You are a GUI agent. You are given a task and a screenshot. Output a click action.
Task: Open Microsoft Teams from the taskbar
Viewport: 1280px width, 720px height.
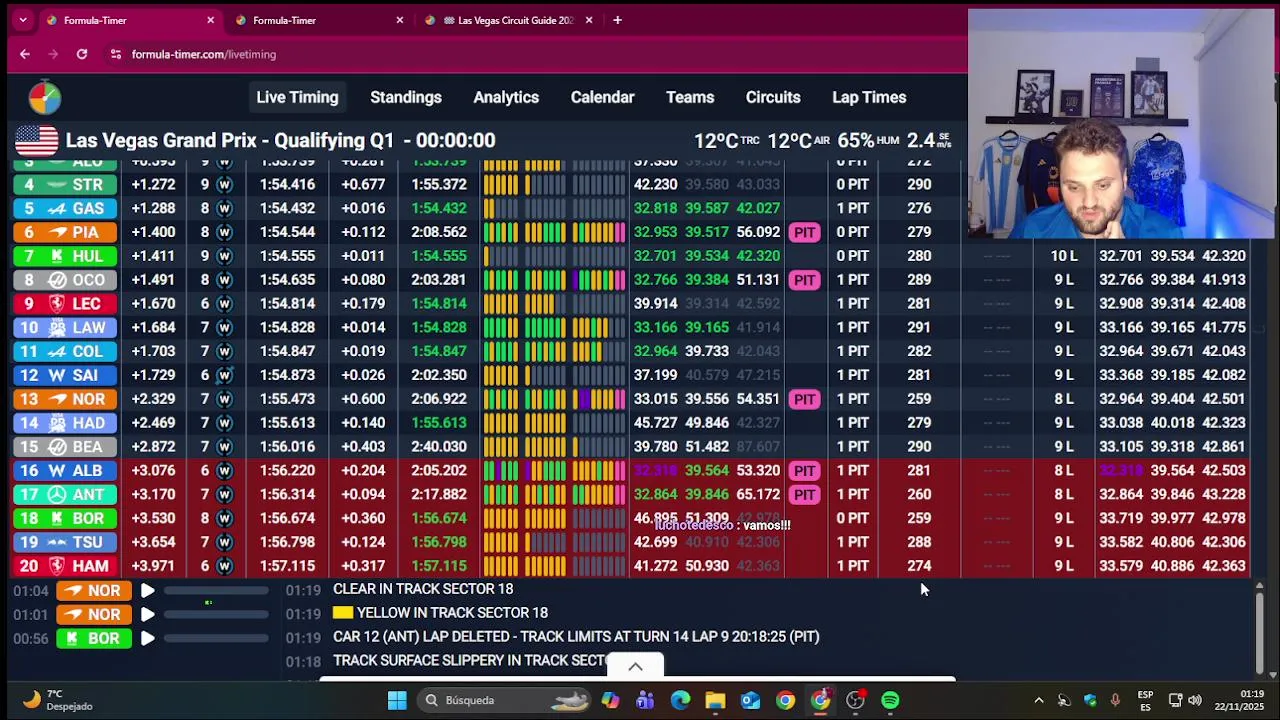point(645,700)
